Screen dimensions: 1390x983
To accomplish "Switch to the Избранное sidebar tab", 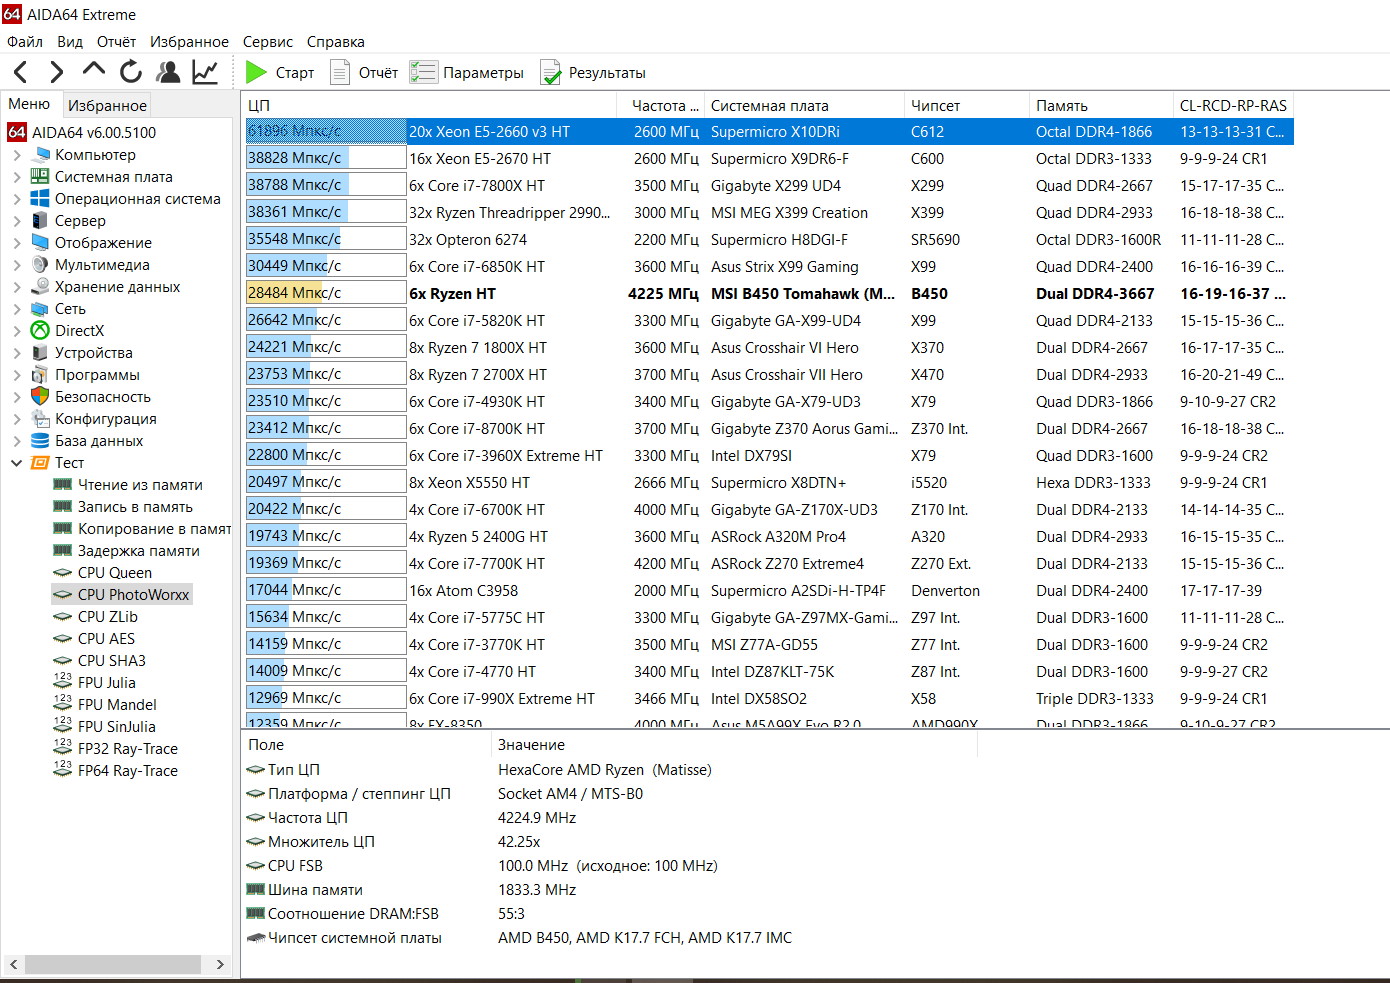I will pyautogui.click(x=107, y=105).
